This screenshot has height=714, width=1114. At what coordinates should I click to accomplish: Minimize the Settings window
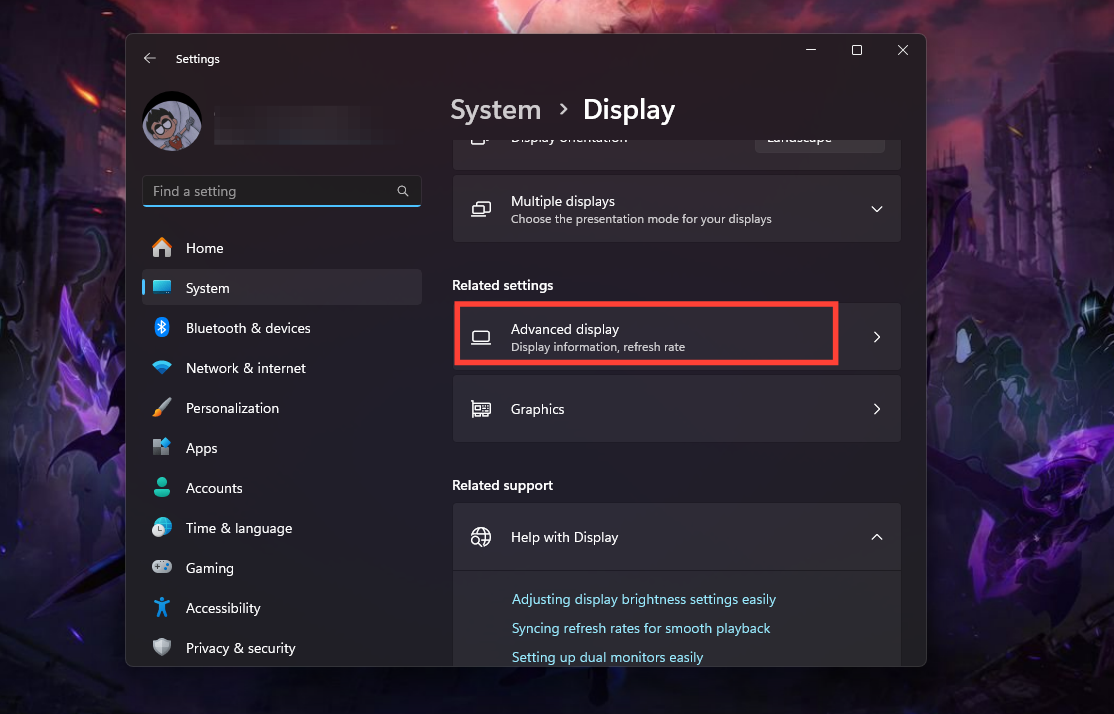pyautogui.click(x=811, y=50)
